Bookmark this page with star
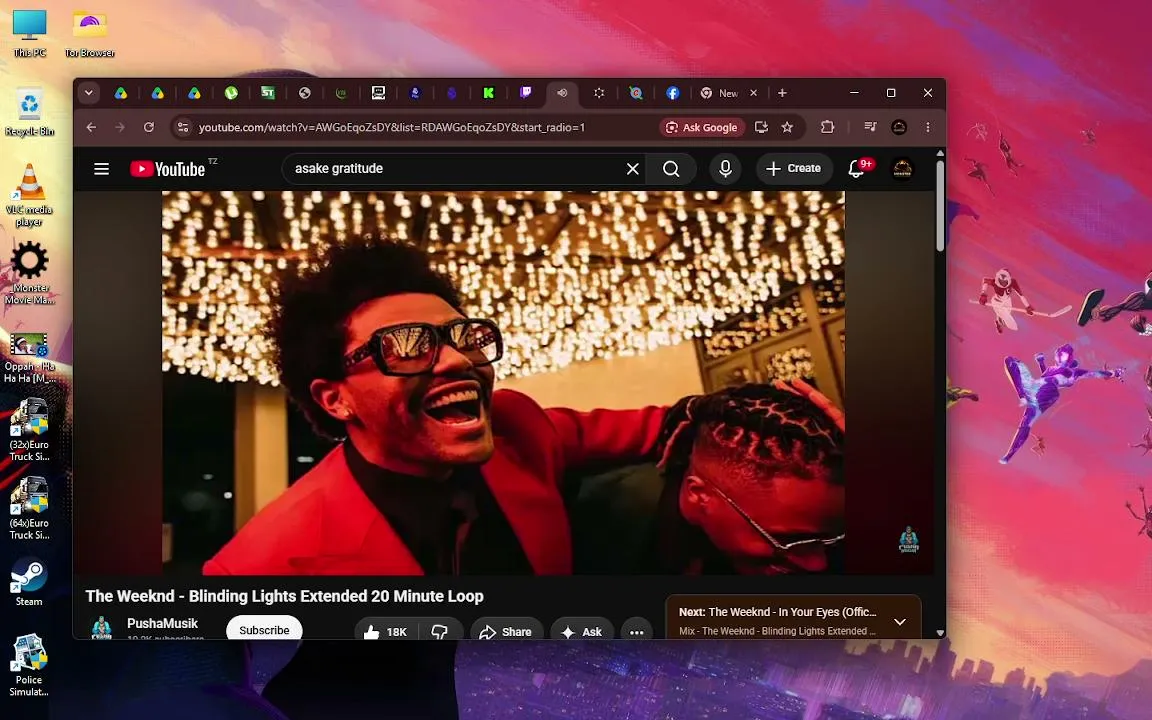 coord(788,127)
